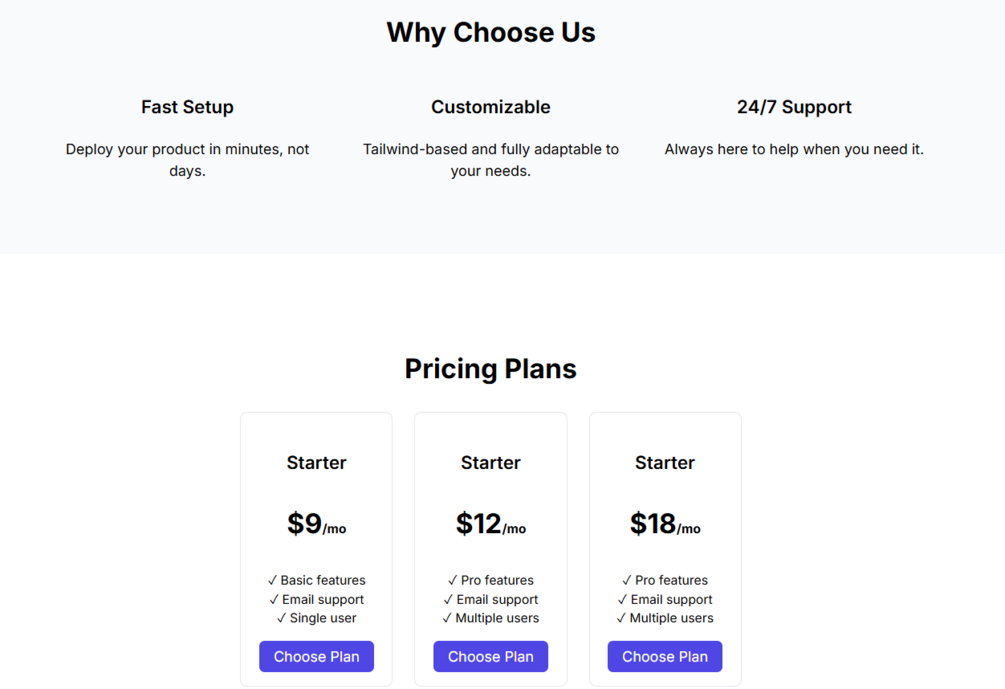This screenshot has height=689, width=1005.
Task: Click checkmark by Multiple users in $12 card
Action: [x=447, y=618]
